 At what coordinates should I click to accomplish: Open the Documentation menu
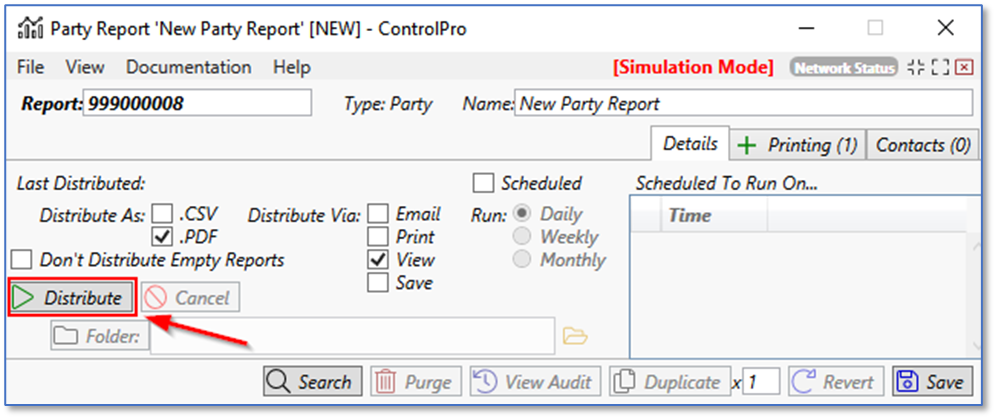(188, 68)
